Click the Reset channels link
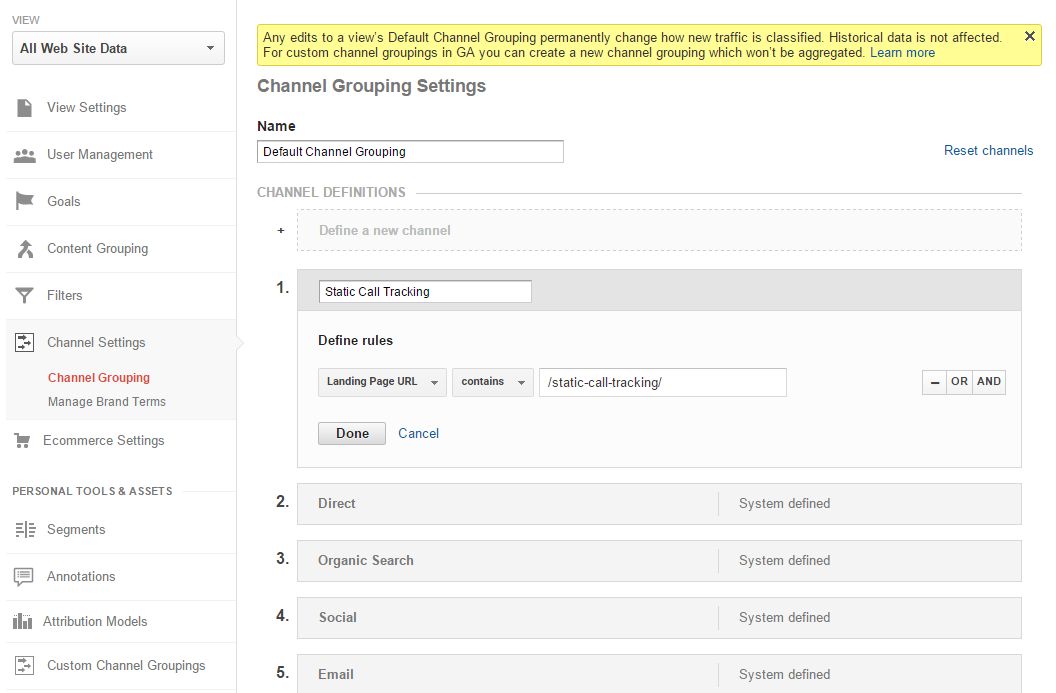The width and height of the screenshot is (1056, 693). 988,151
